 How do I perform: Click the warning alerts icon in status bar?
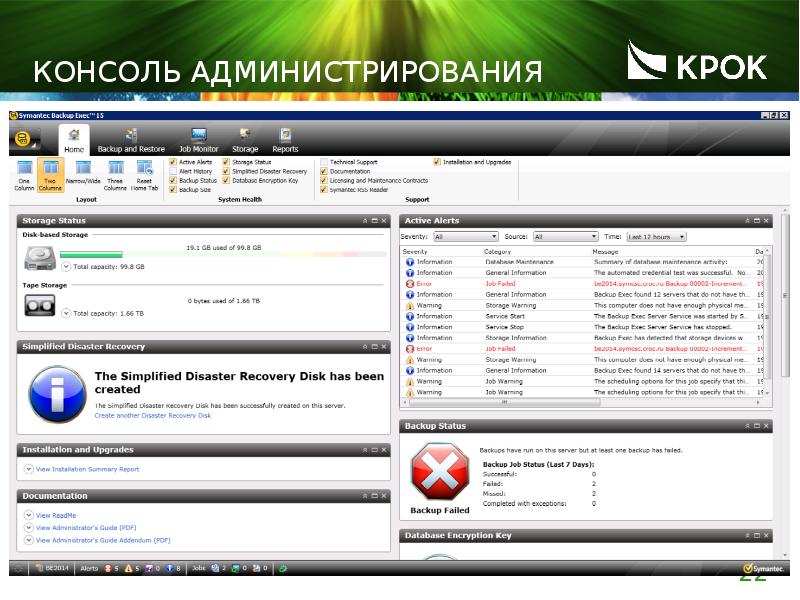pos(128,568)
